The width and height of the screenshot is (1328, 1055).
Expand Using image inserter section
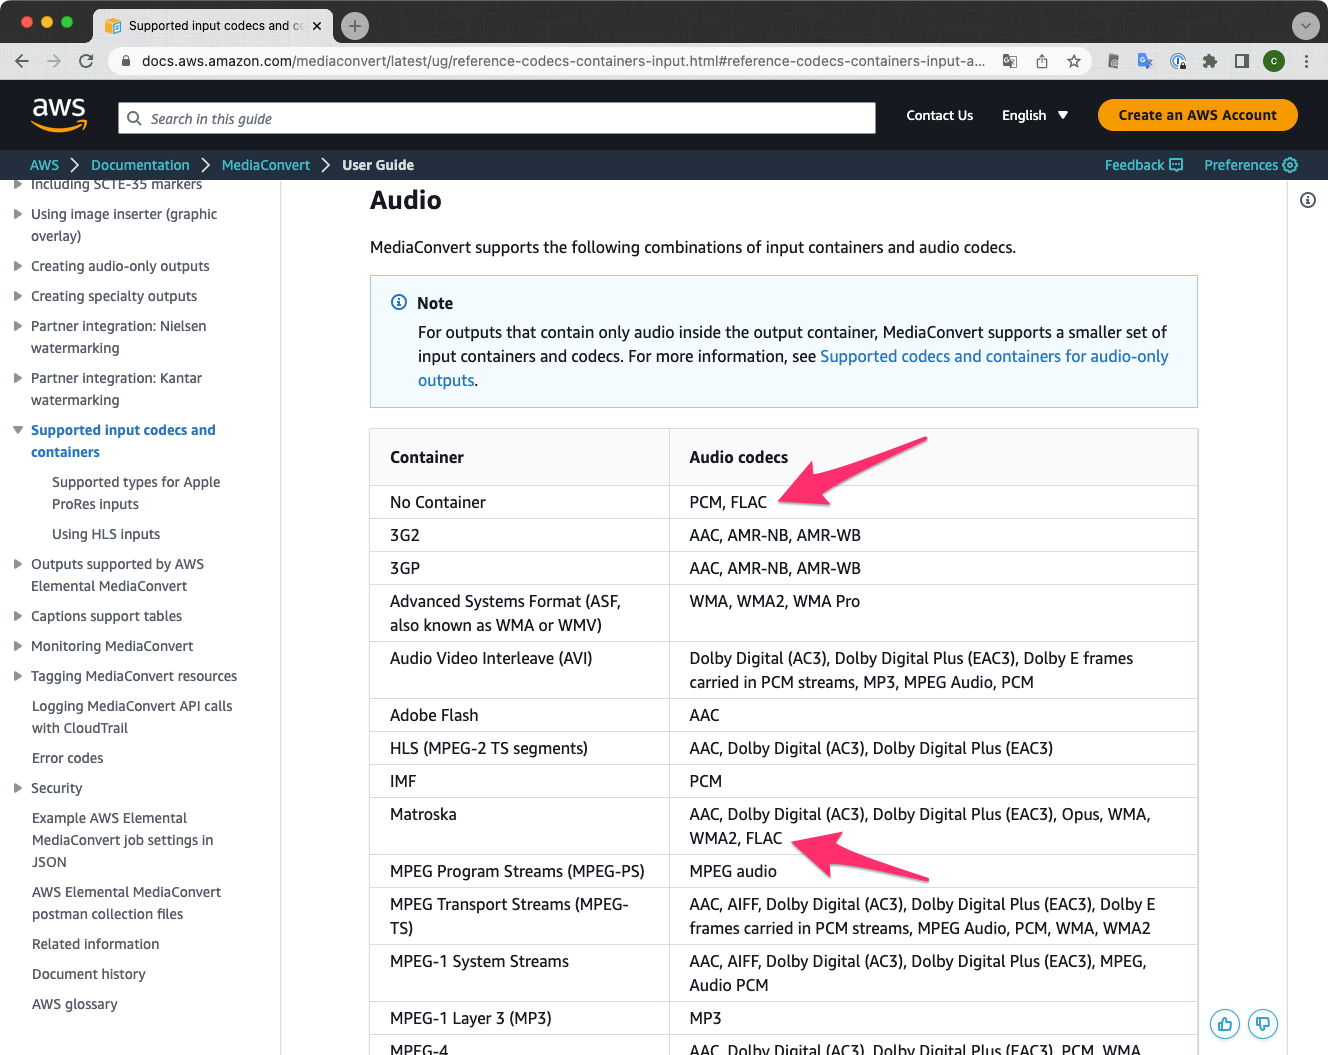(18, 214)
